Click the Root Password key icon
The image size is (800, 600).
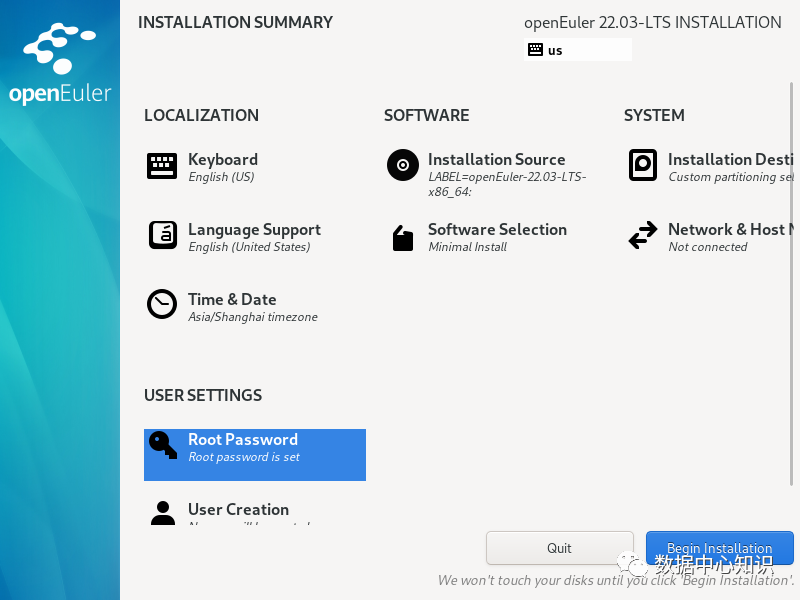point(163,445)
